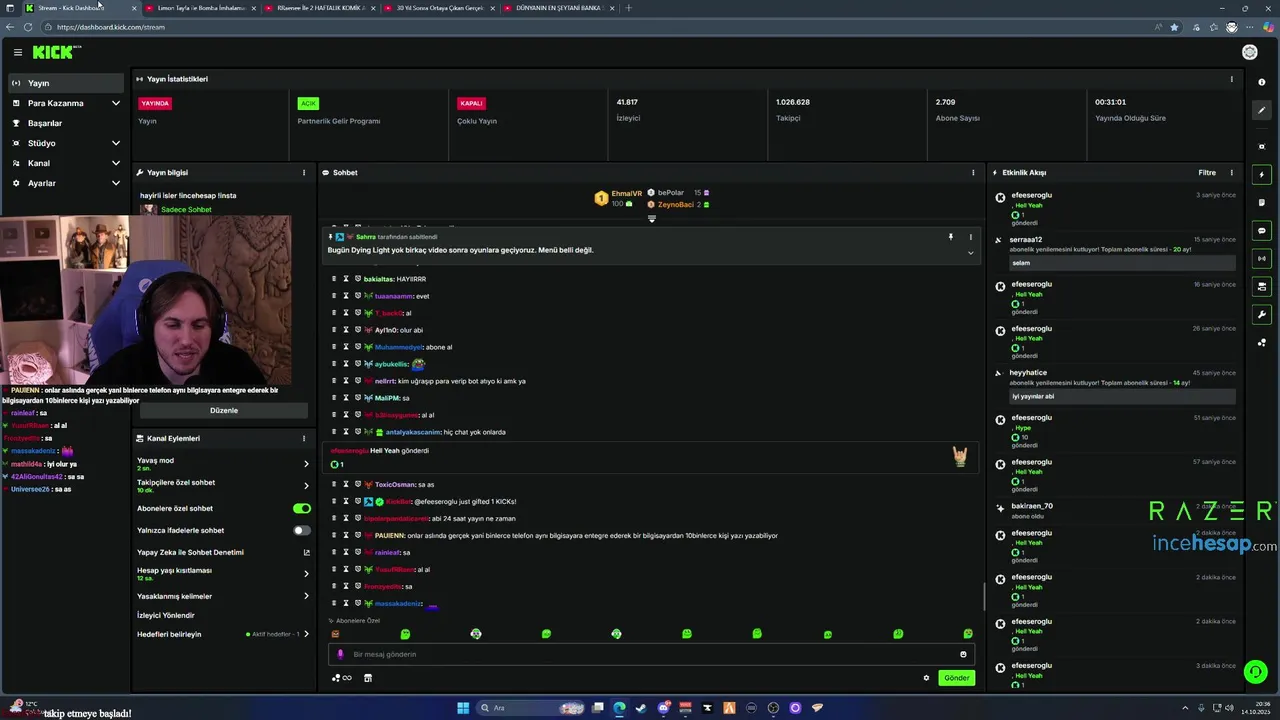Screen dimensions: 1280x720
Task: Click İzleyici Yönlendir option
Action: [166, 615]
